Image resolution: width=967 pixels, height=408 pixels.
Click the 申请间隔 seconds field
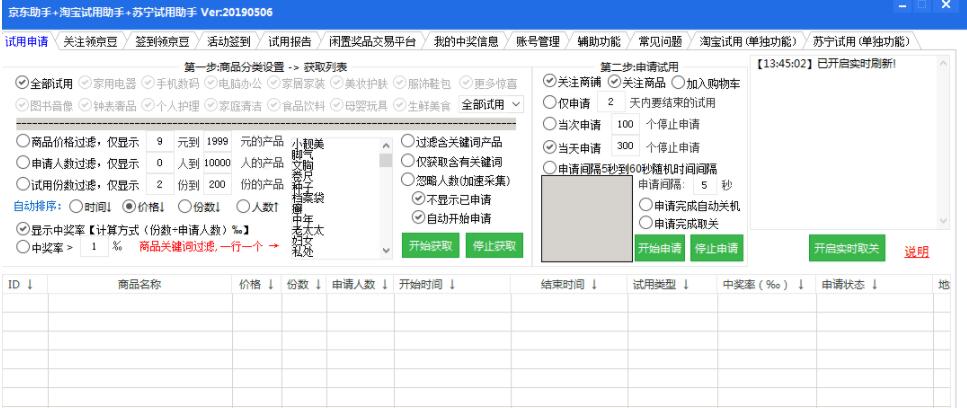705,184
